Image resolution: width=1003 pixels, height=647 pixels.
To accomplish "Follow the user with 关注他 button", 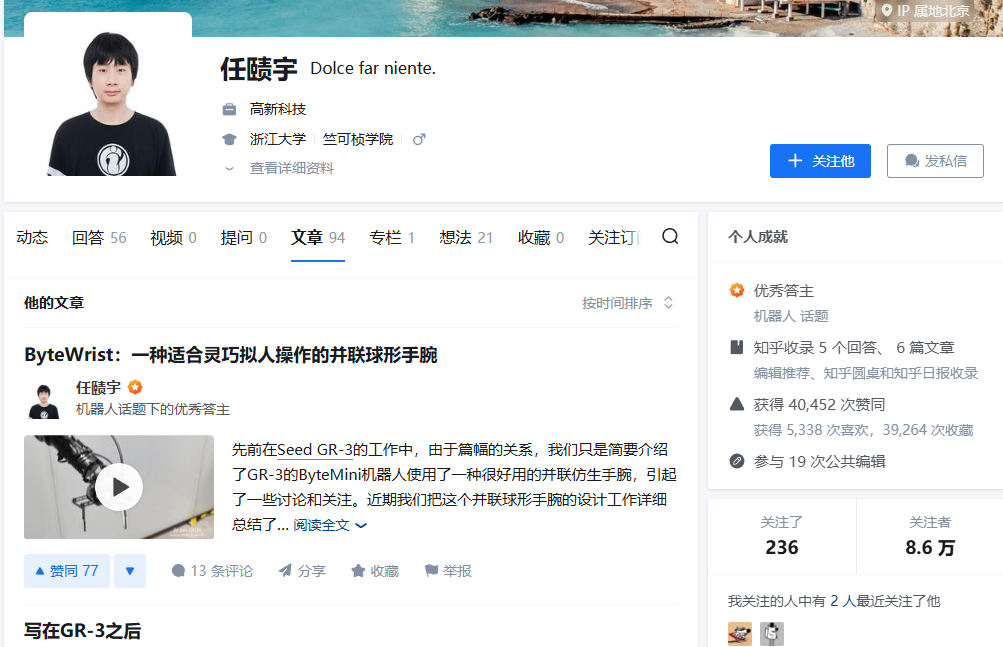I will 820,161.
